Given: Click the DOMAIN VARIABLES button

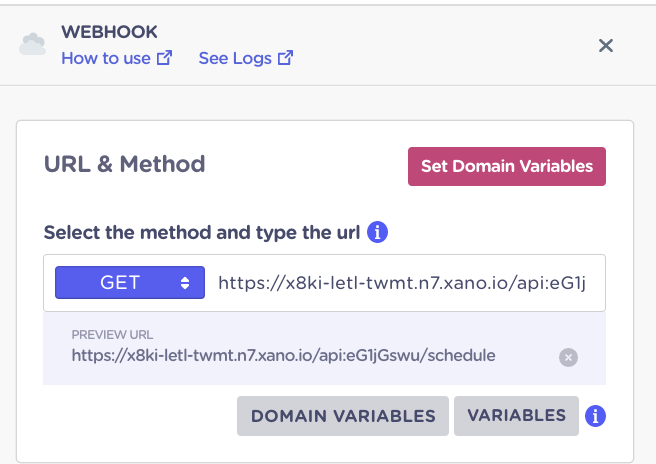Looking at the screenshot, I should click(343, 416).
